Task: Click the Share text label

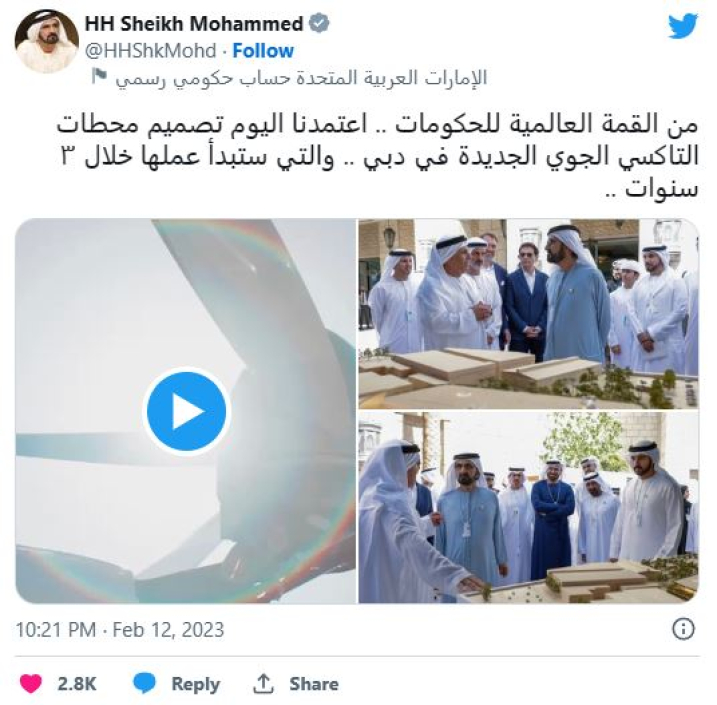Action: (x=314, y=684)
